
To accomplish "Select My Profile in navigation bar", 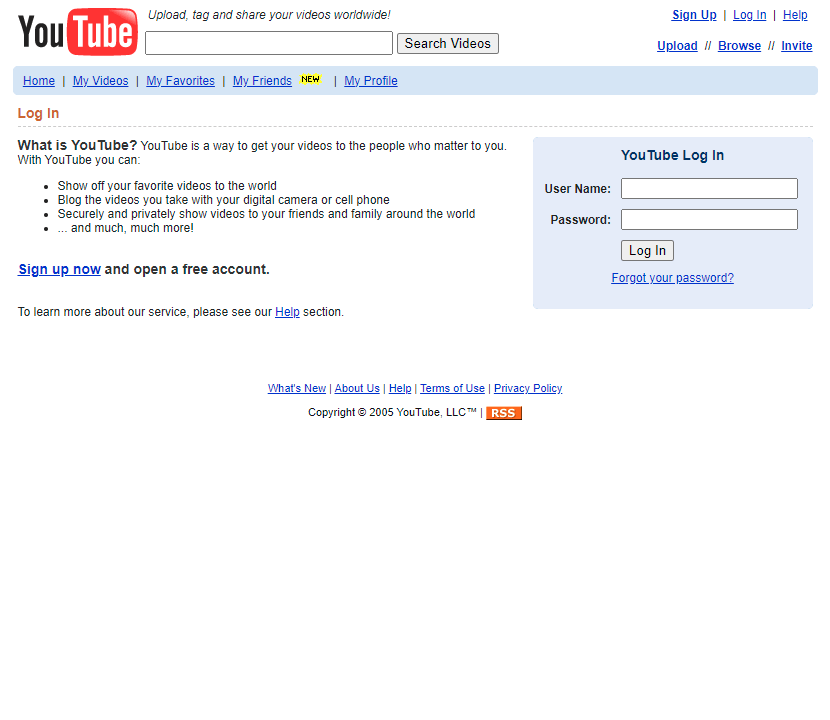I will click(x=371, y=81).
